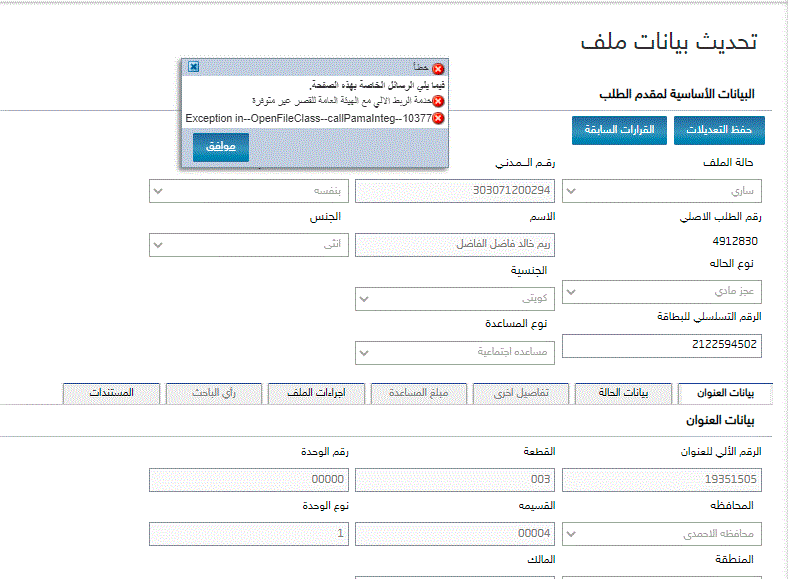This screenshot has height=579, width=788.
Task: Click the رقم الوحدة field showing 00000
Action: pos(249,480)
